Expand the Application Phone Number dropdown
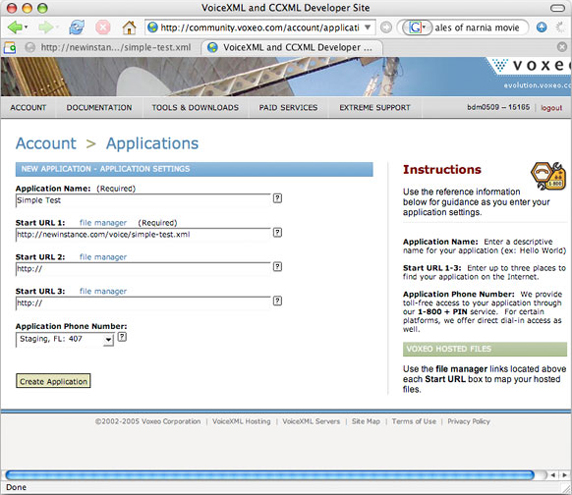Image resolution: width=572 pixels, height=495 pixels. 65,339
